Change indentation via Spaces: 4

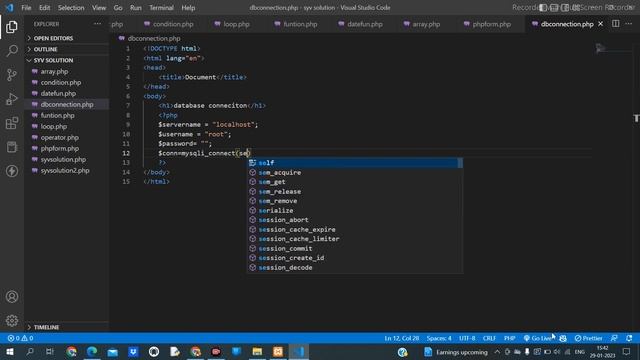pyautogui.click(x=439, y=338)
